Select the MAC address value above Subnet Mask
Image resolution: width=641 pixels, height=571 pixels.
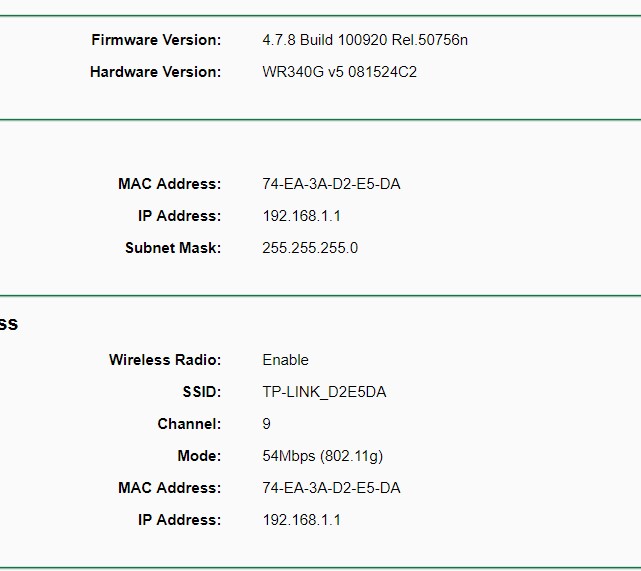pyautogui.click(x=331, y=184)
